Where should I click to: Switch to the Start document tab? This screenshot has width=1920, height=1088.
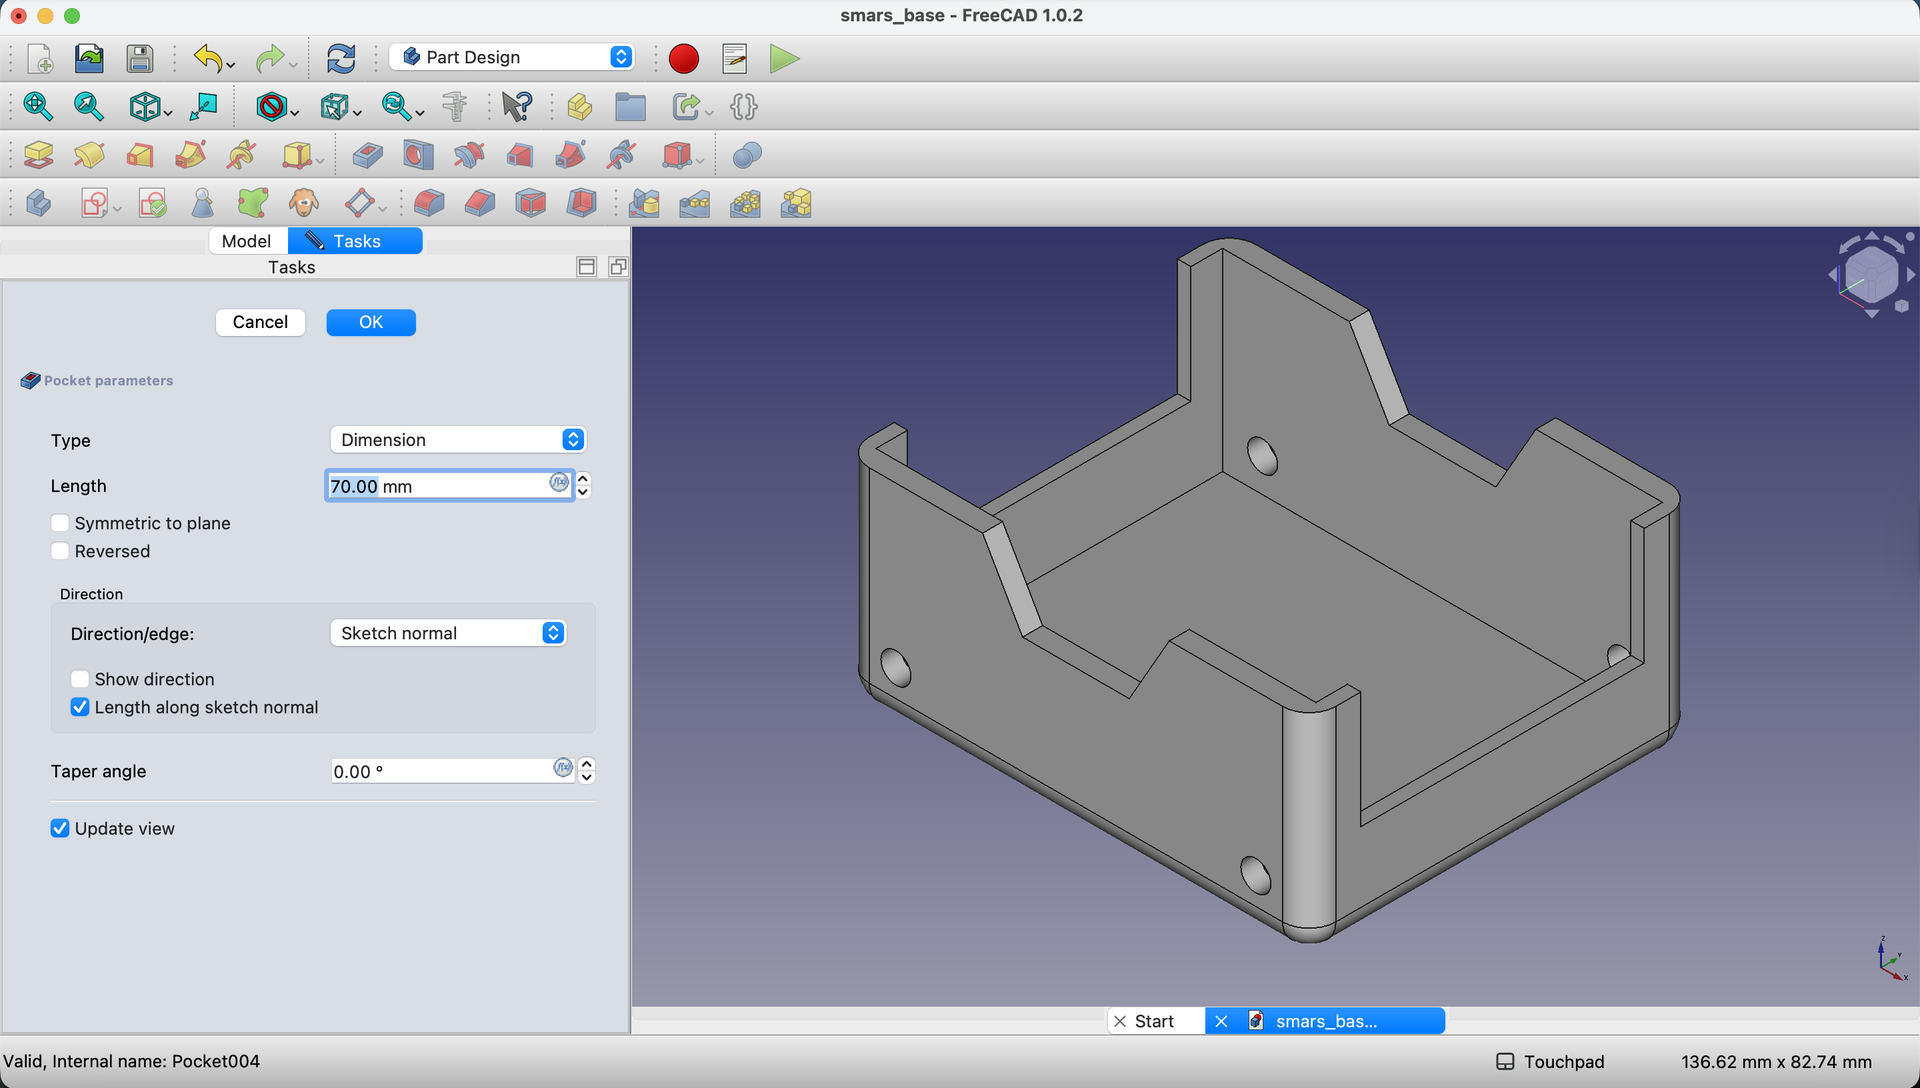[1154, 1021]
